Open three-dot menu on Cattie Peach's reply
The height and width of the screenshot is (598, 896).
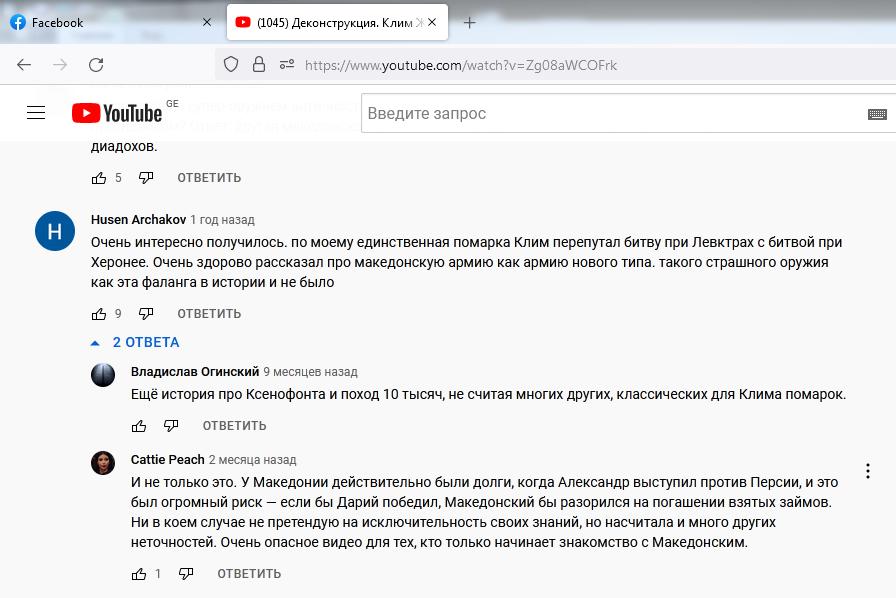(x=868, y=471)
